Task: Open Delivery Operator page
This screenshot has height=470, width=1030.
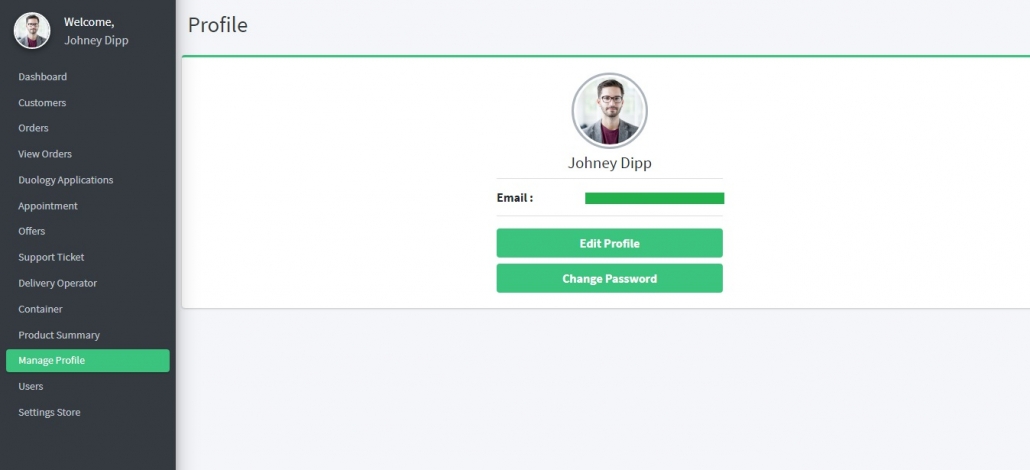Action: pyautogui.click(x=58, y=283)
